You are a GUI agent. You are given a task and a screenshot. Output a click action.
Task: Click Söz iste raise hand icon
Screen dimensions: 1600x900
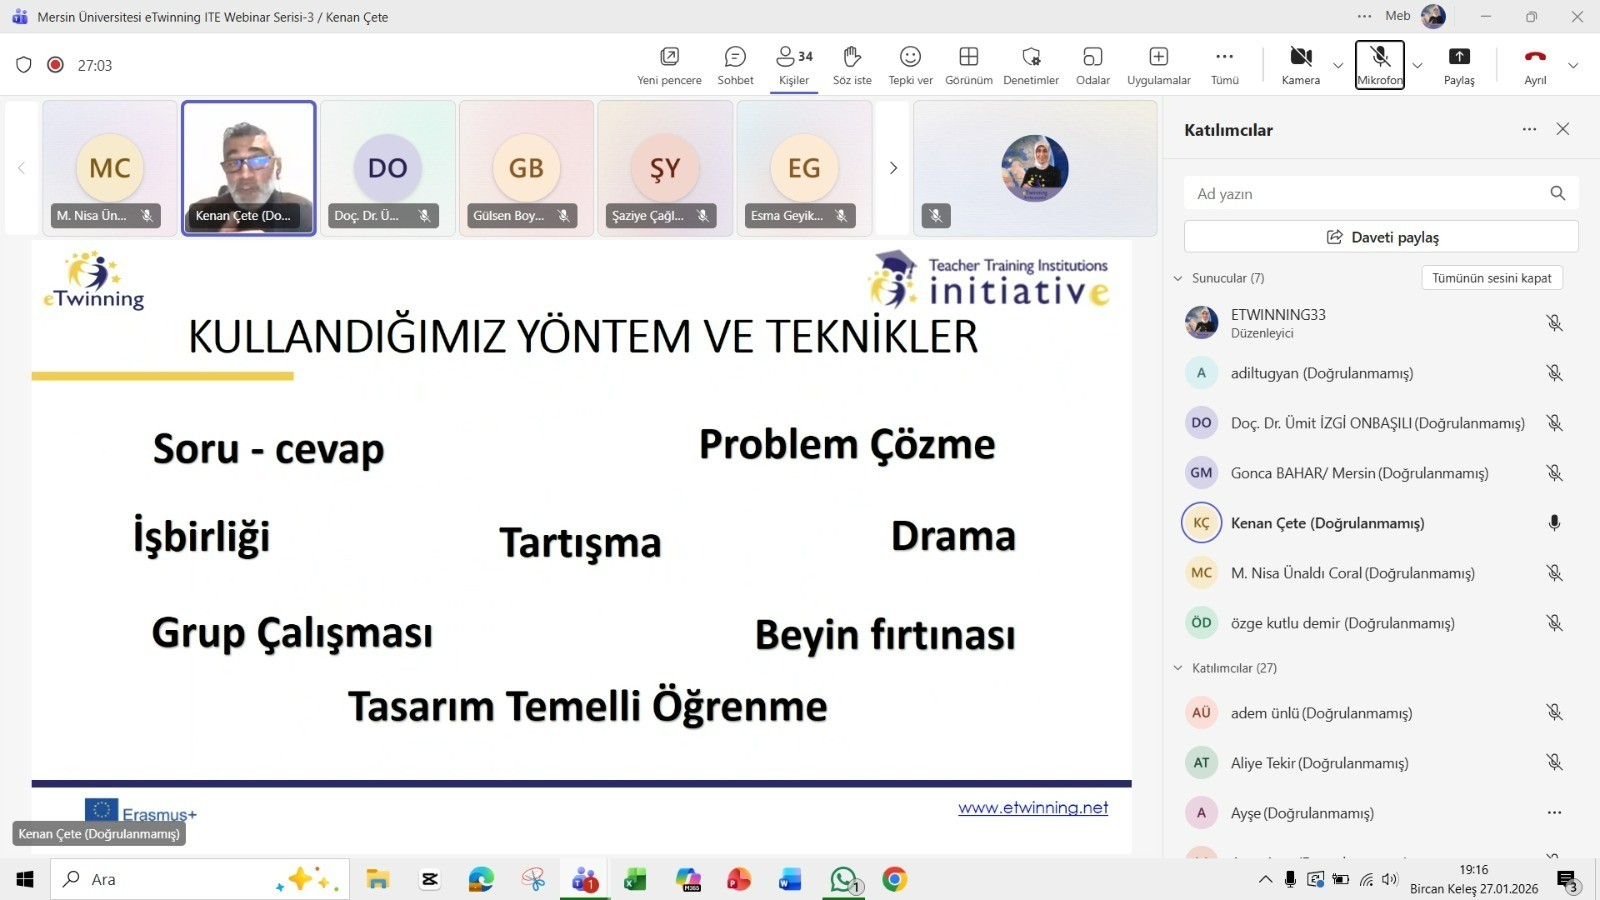pos(852,65)
